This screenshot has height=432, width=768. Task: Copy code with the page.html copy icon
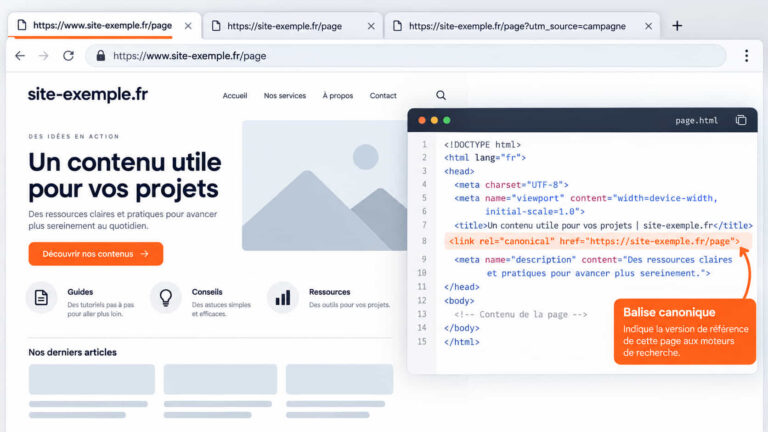coord(741,120)
